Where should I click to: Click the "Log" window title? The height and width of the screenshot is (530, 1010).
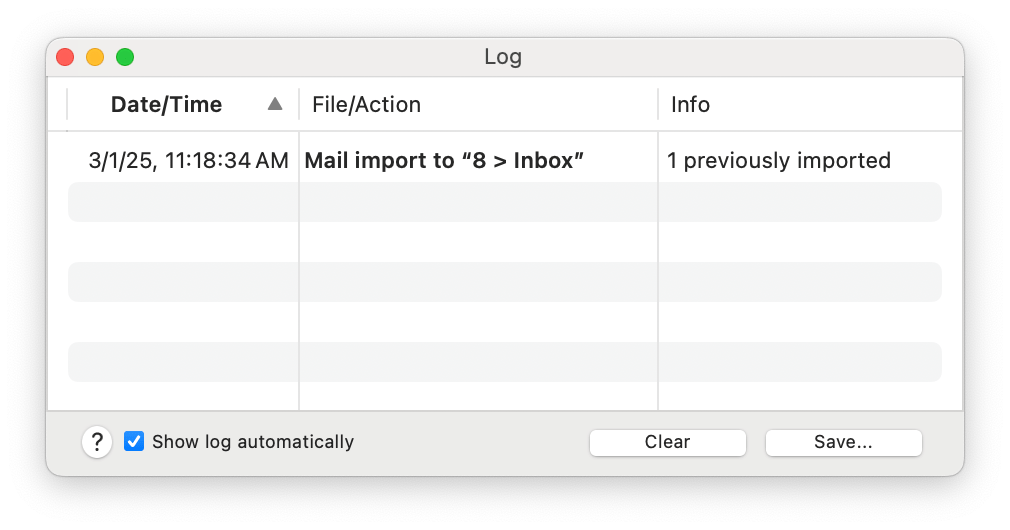pyautogui.click(x=503, y=57)
